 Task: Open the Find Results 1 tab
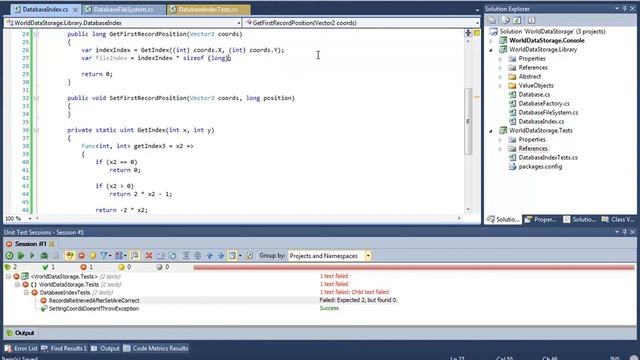[64, 349]
